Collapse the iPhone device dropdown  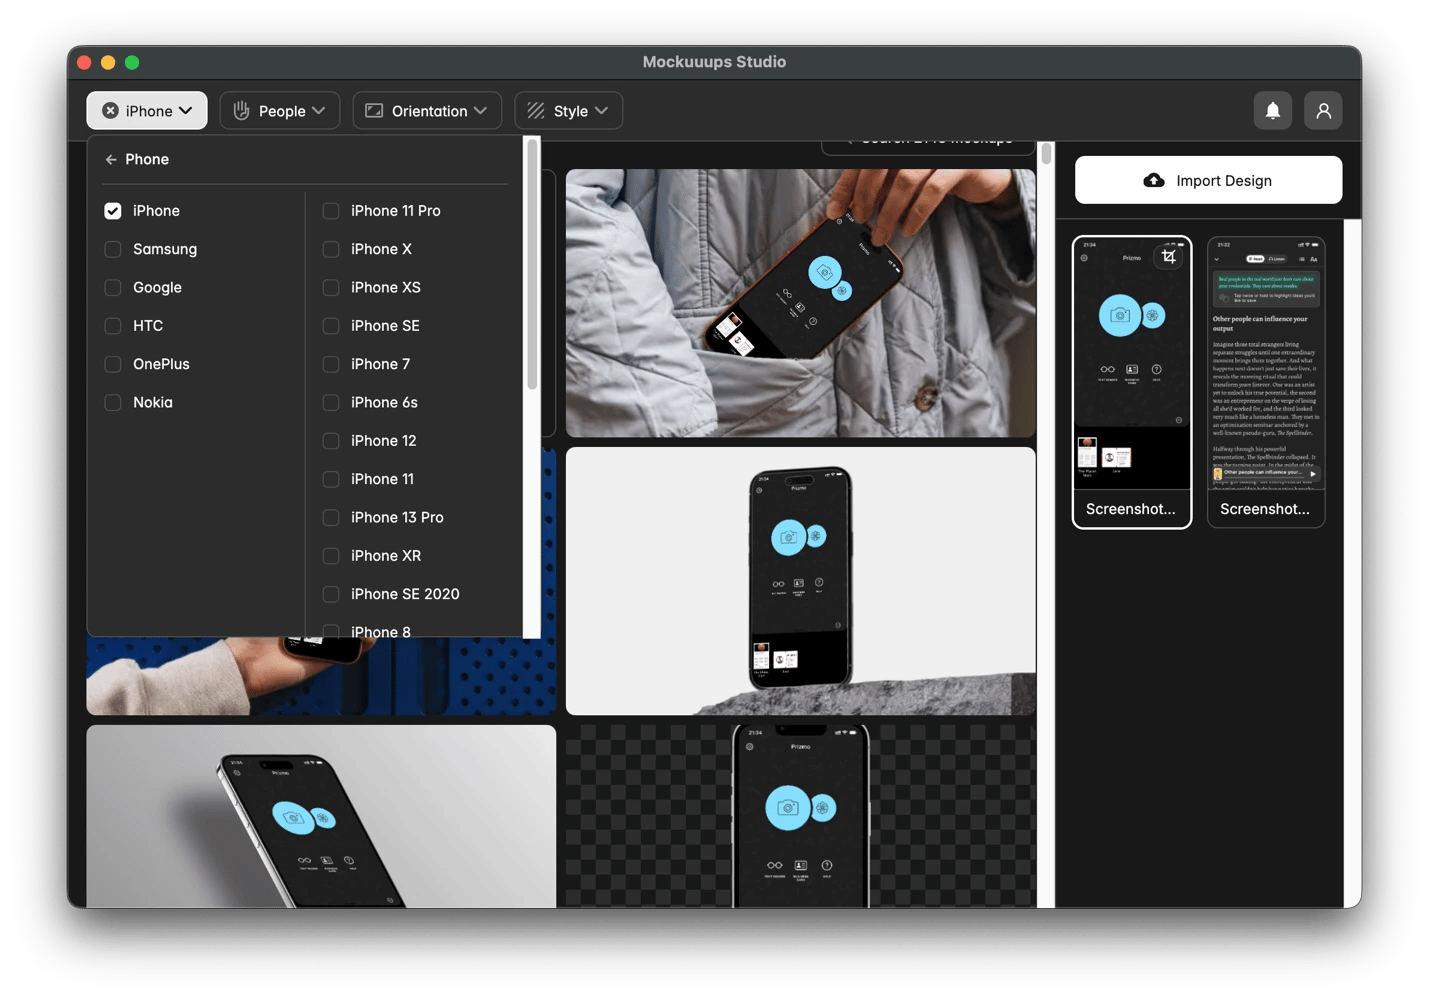147,111
